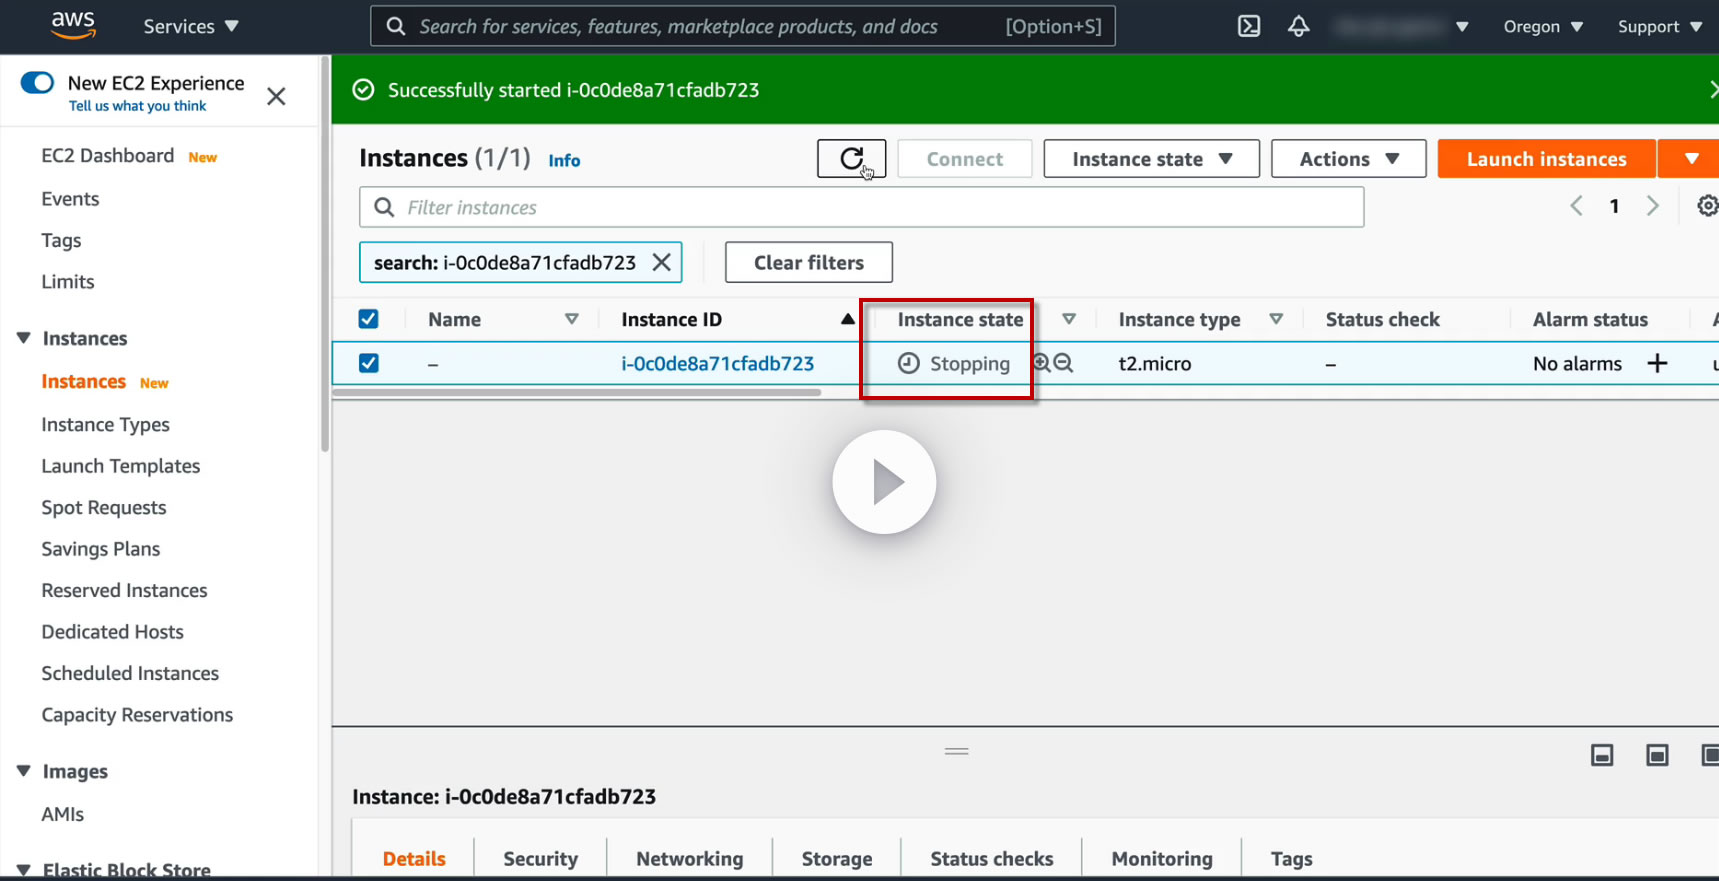
Task: Open the Support dropdown menu
Action: coord(1659,26)
